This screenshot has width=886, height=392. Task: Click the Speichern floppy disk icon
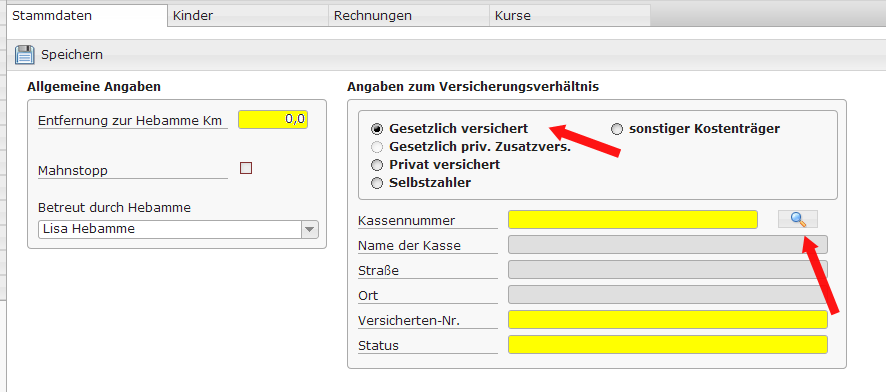coord(24,55)
